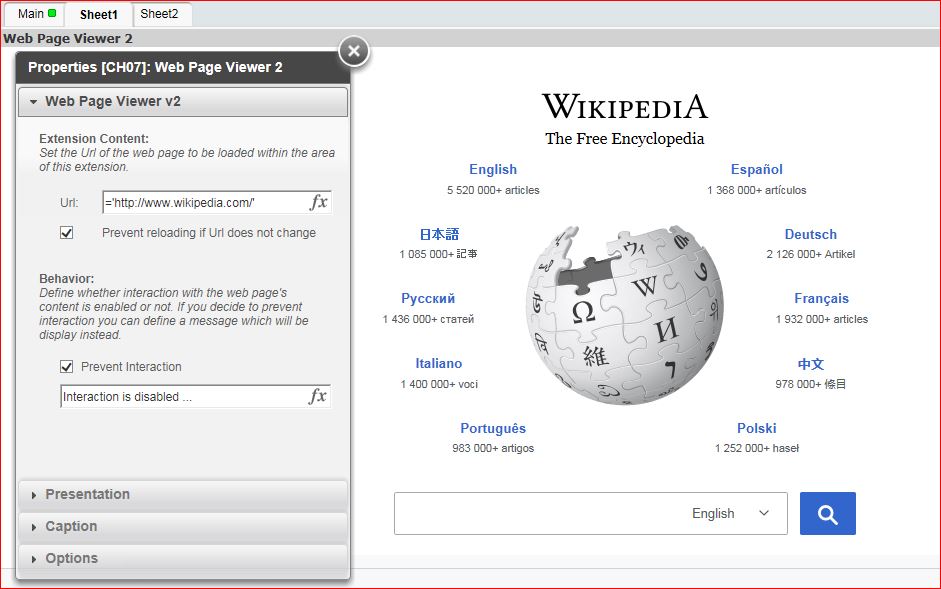Click the Wikipedia puzzle globe logo

tap(625, 314)
